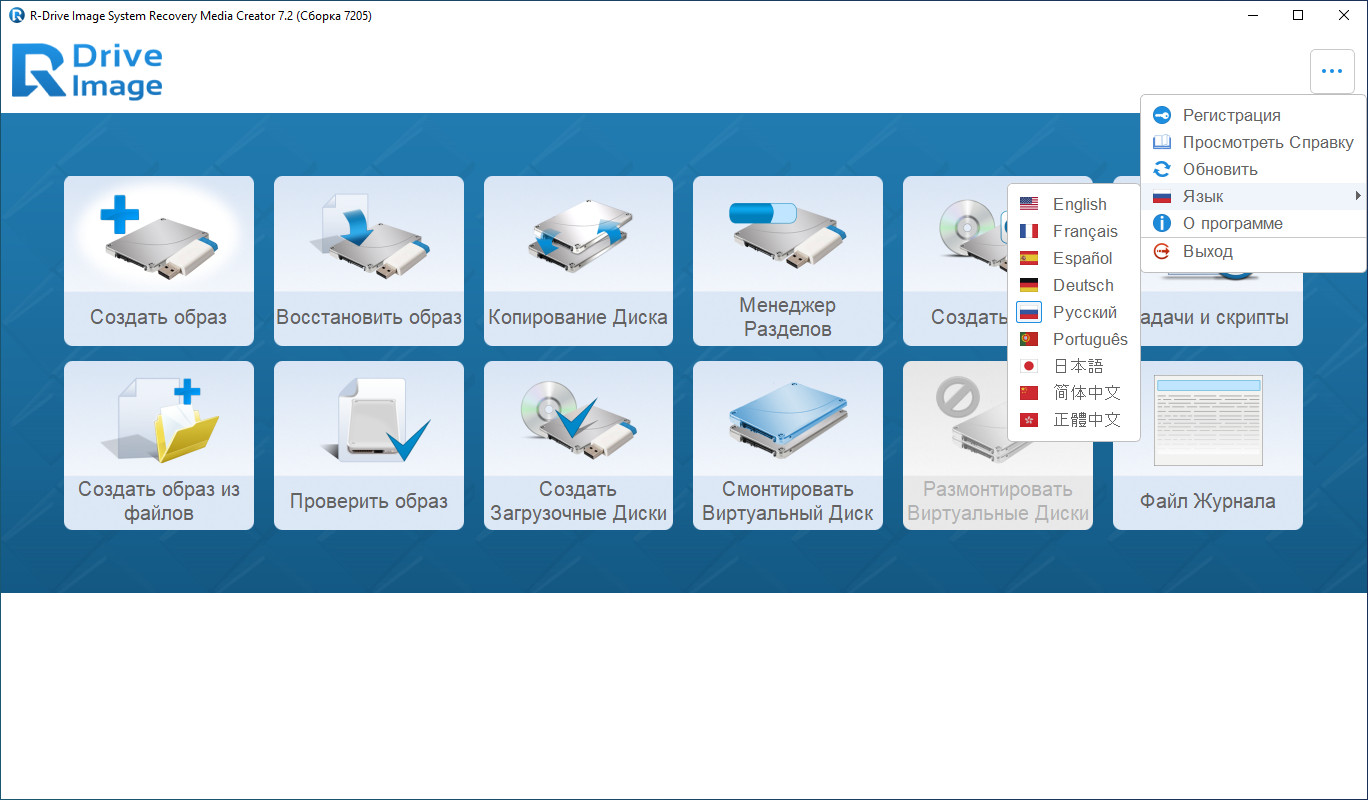Expand the Язык submenu arrow
The width and height of the screenshot is (1368, 800).
[1358, 196]
